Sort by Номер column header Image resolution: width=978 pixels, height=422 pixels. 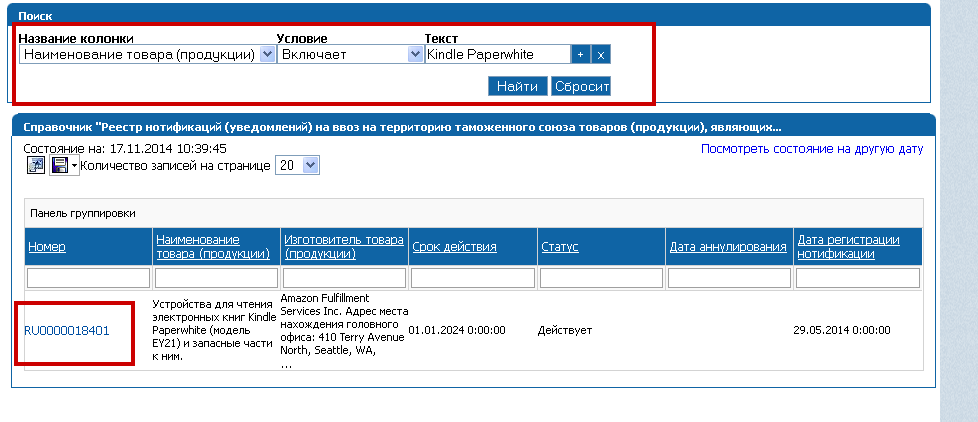tap(47, 247)
